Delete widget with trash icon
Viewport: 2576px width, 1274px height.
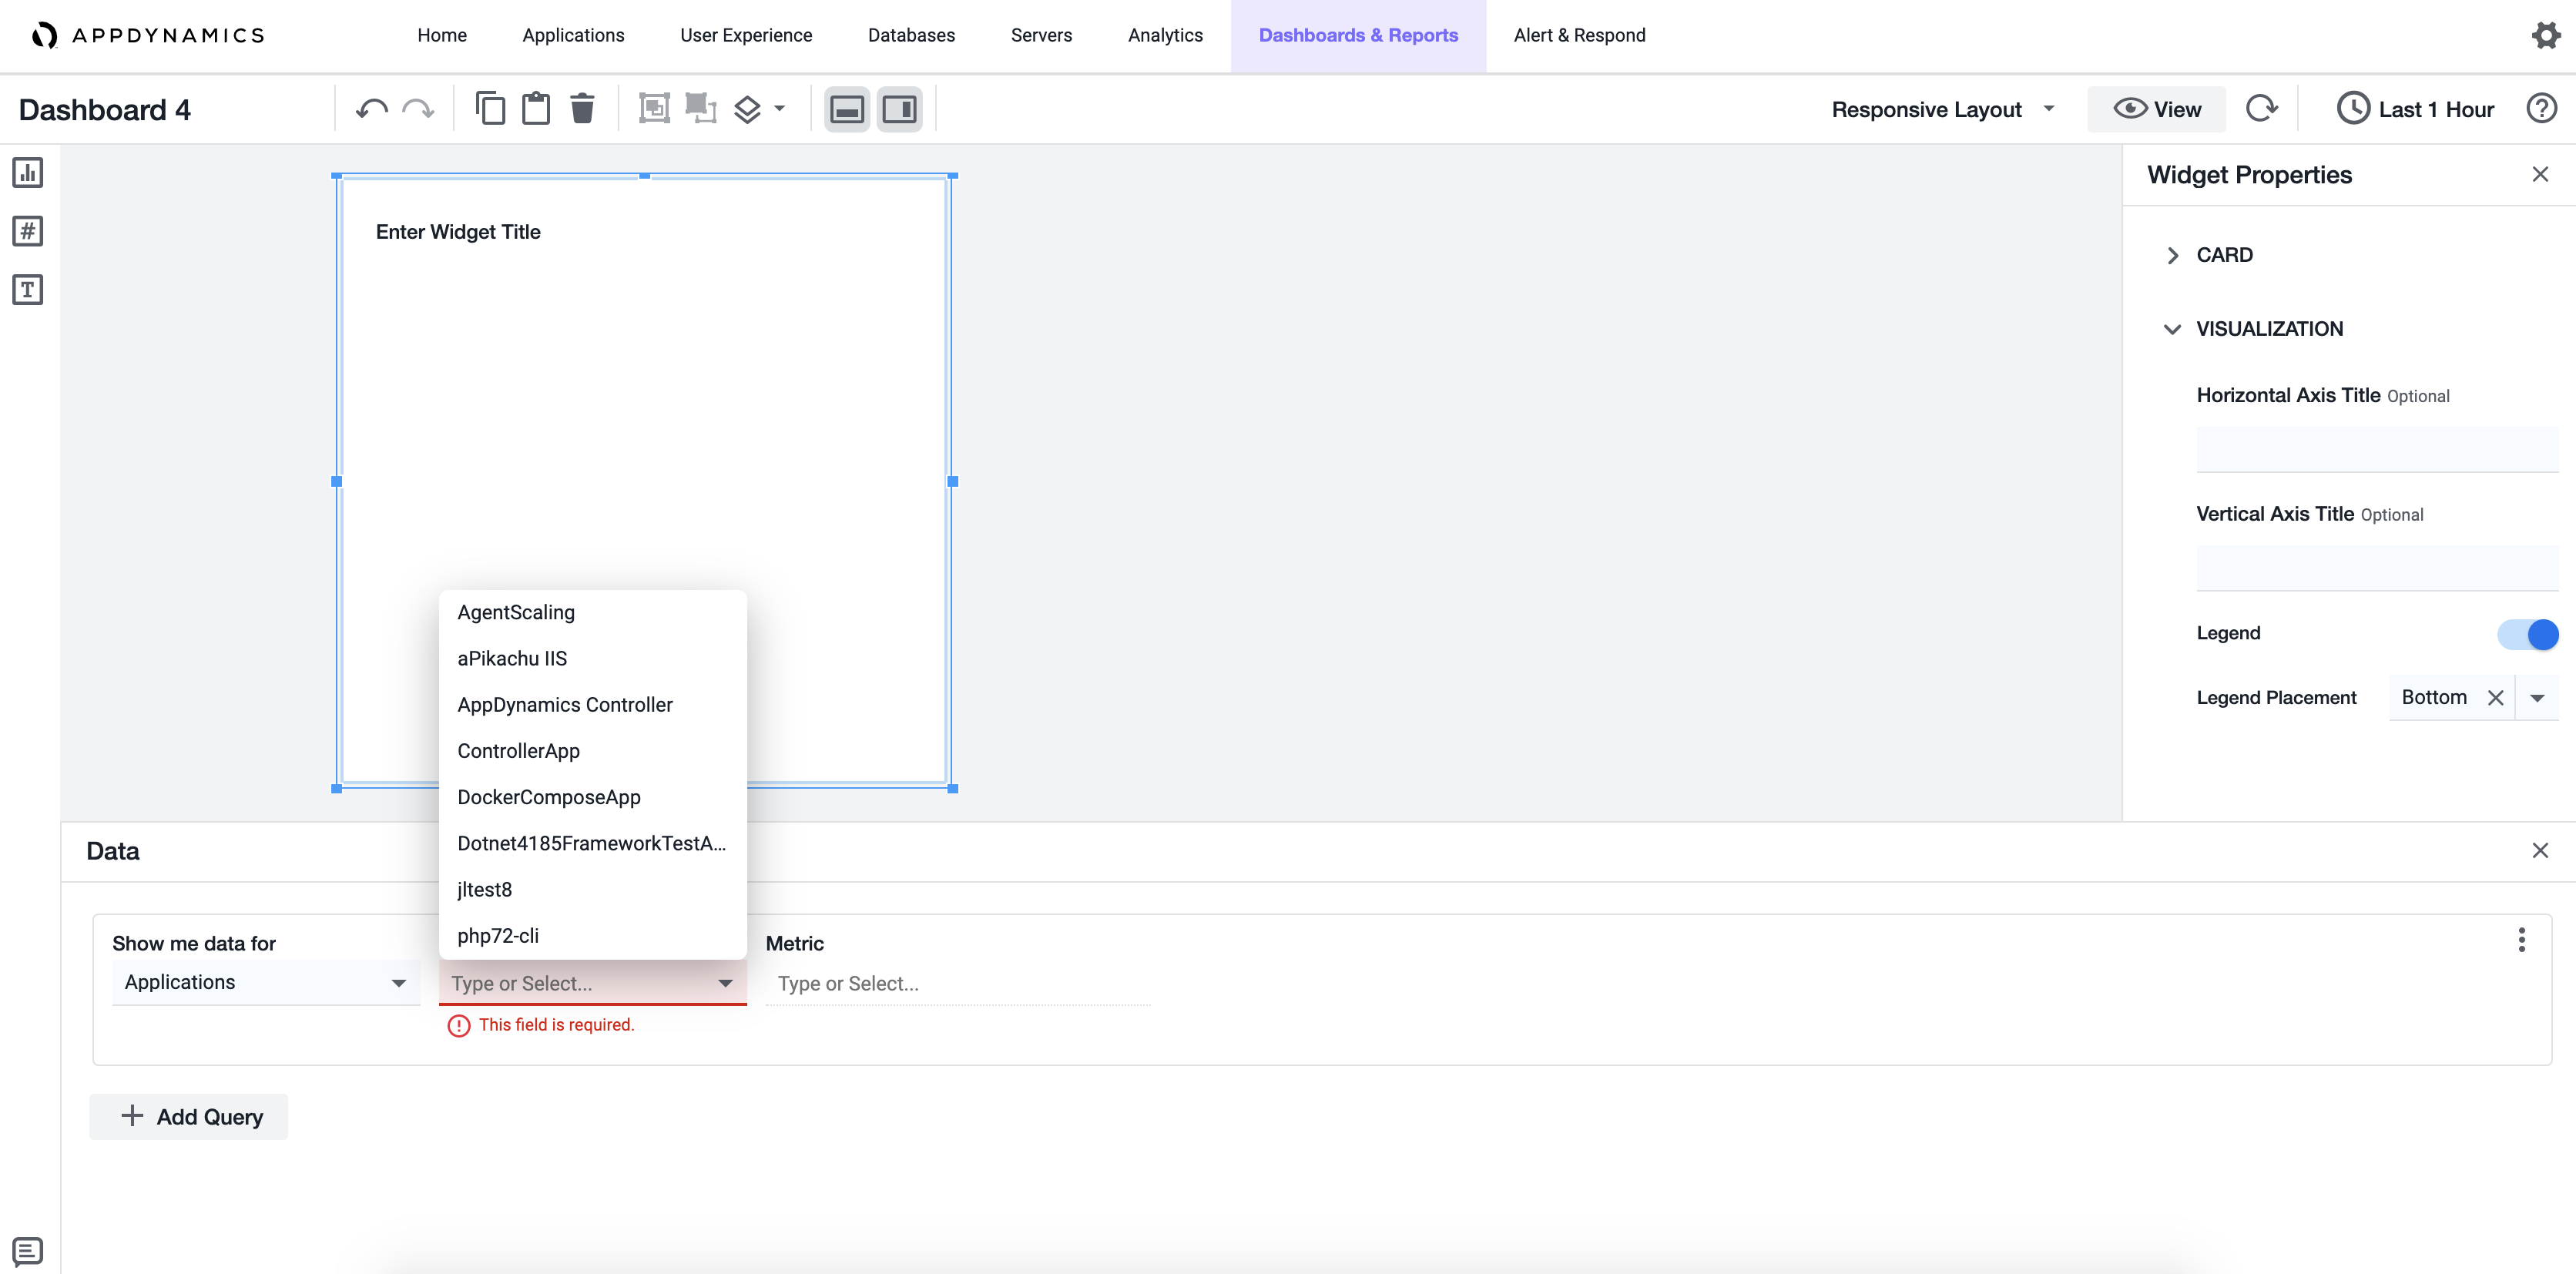(582, 108)
